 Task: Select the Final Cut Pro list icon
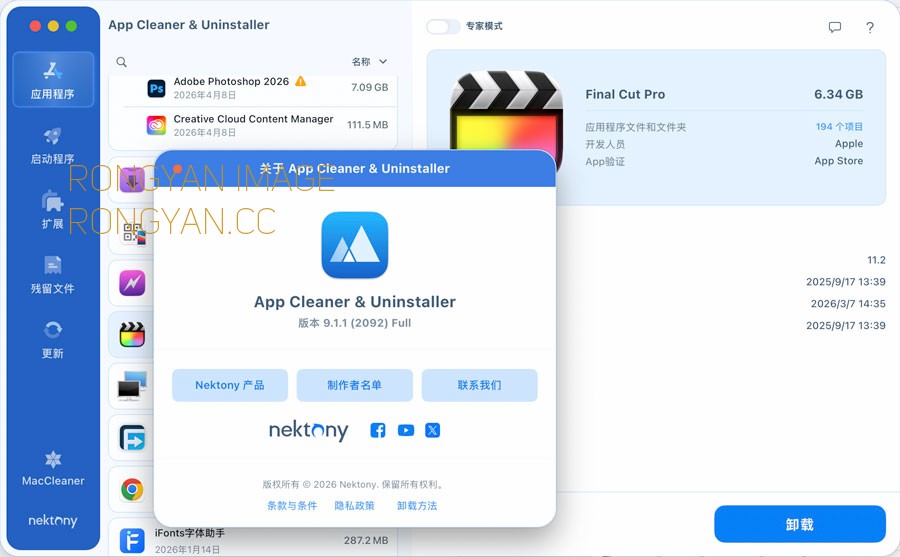[132, 335]
